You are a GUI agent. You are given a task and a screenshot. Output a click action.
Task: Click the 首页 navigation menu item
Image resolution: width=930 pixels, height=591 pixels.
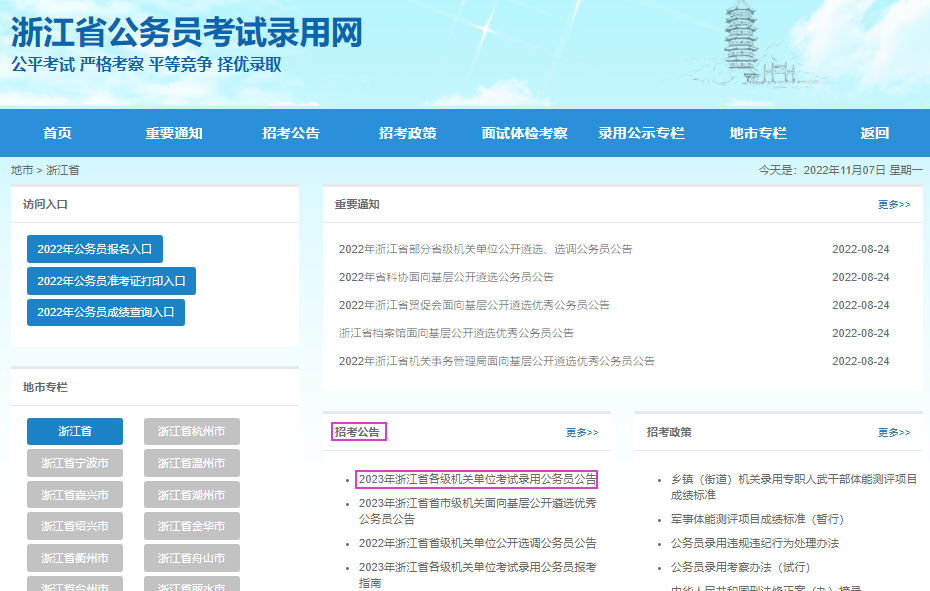[x=57, y=133]
